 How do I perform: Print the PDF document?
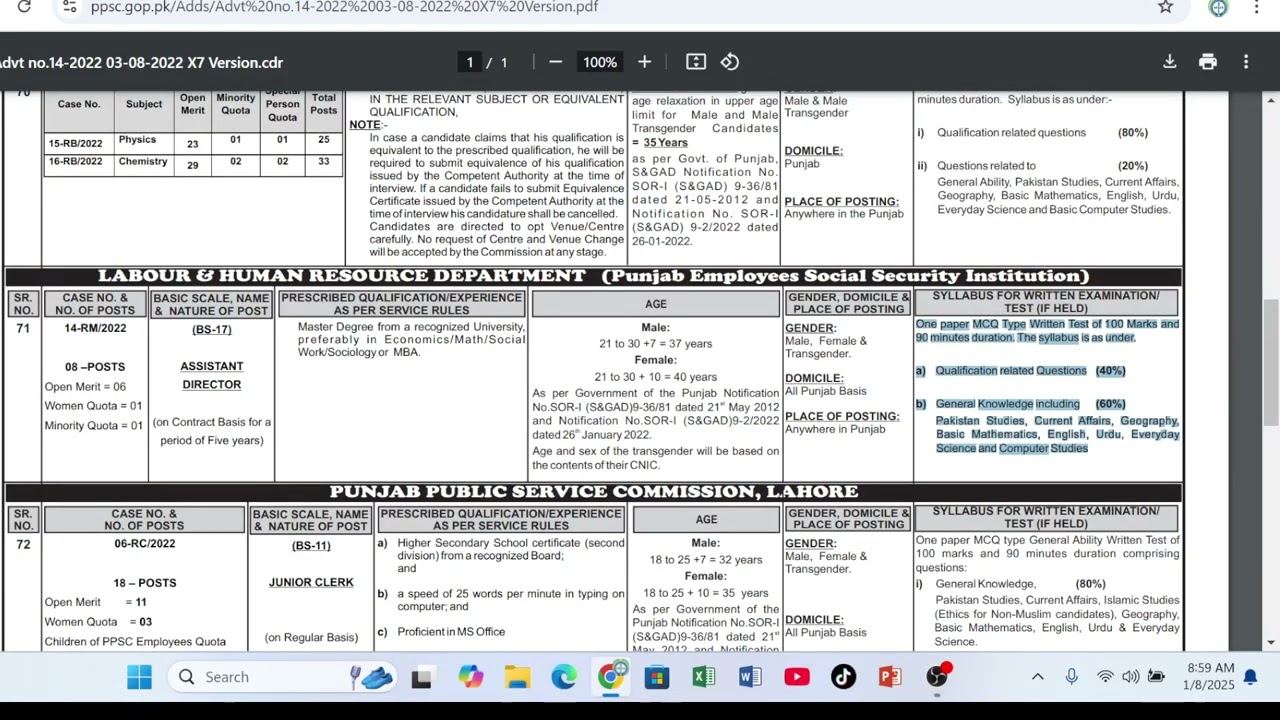[1208, 62]
